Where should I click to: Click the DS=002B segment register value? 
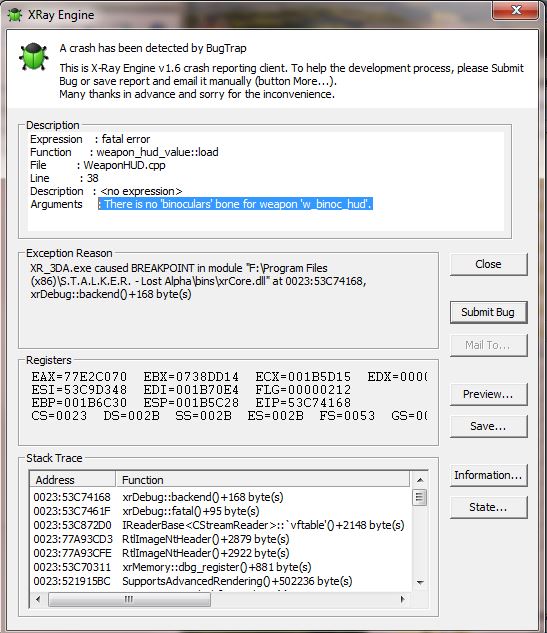(132, 416)
